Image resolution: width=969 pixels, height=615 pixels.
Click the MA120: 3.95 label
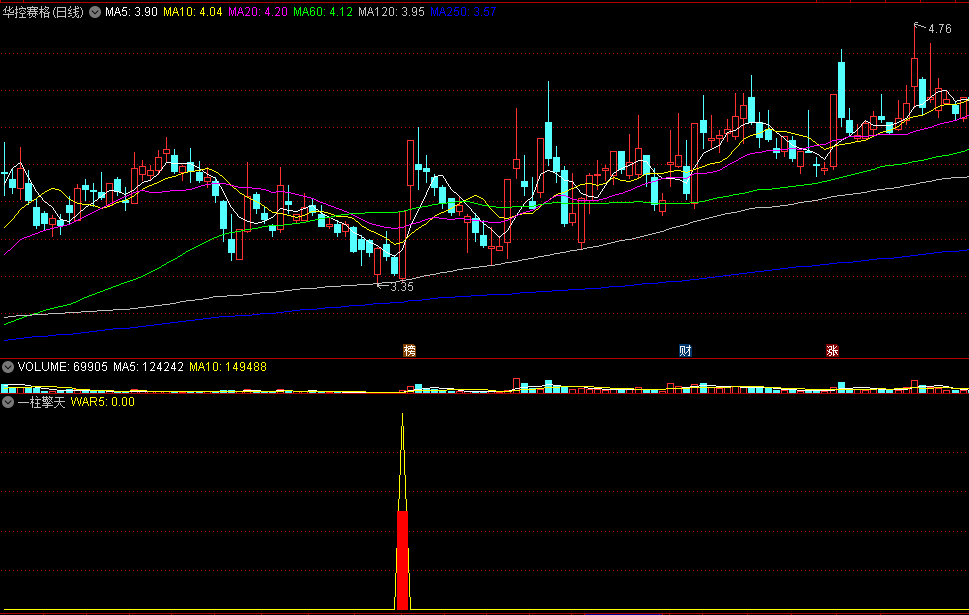coord(391,12)
